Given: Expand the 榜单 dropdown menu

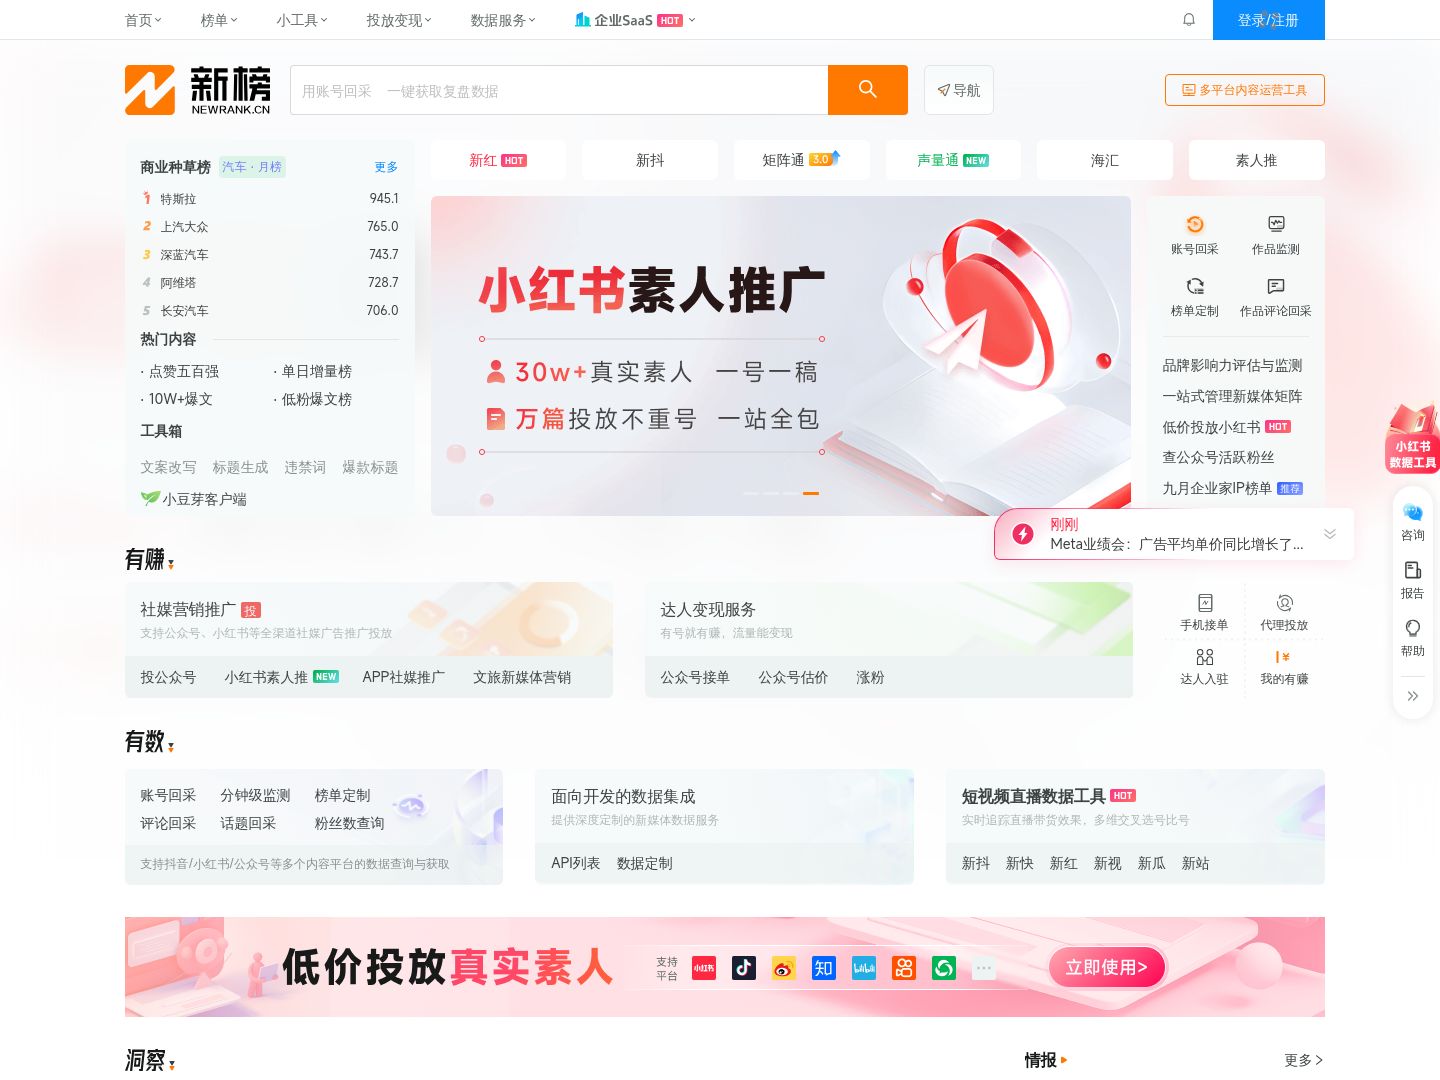Looking at the screenshot, I should (219, 20).
